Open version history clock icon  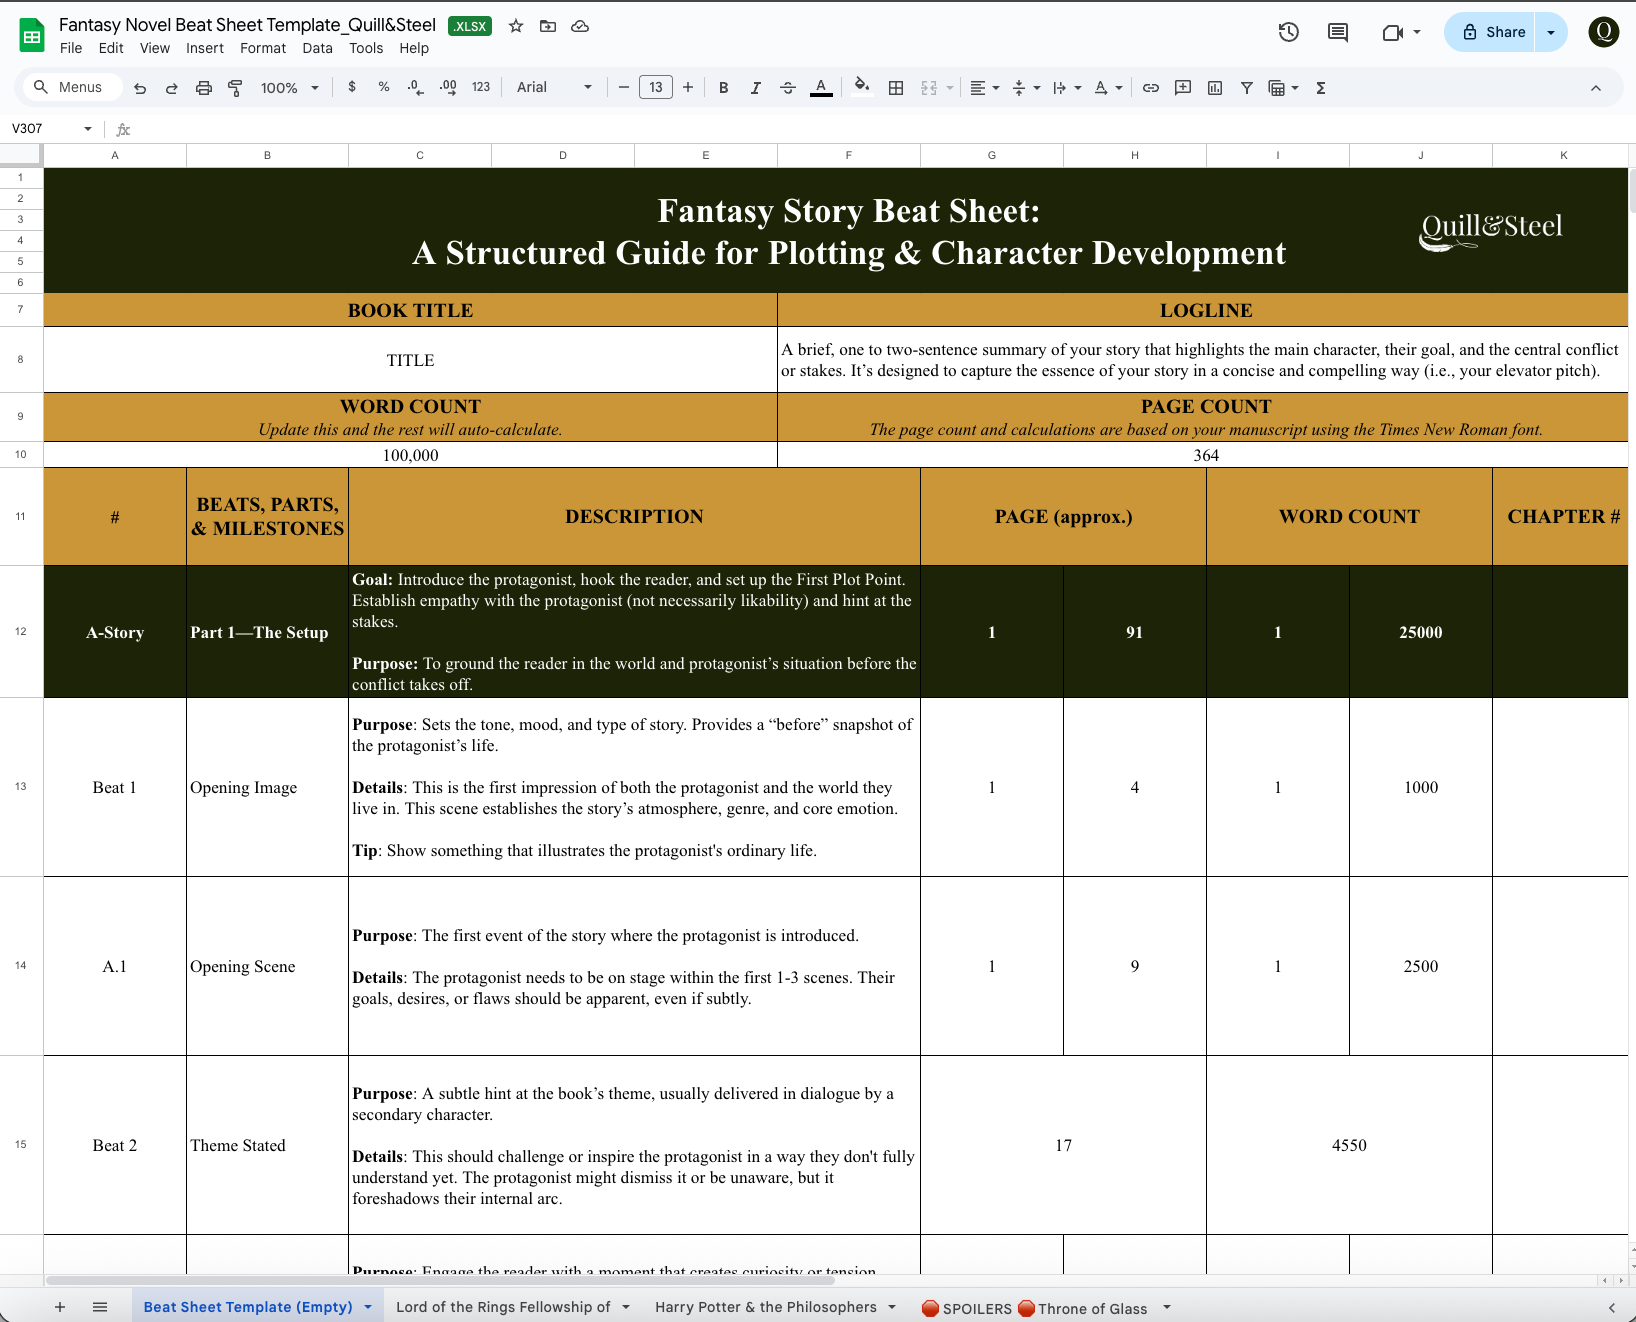coord(1288,32)
